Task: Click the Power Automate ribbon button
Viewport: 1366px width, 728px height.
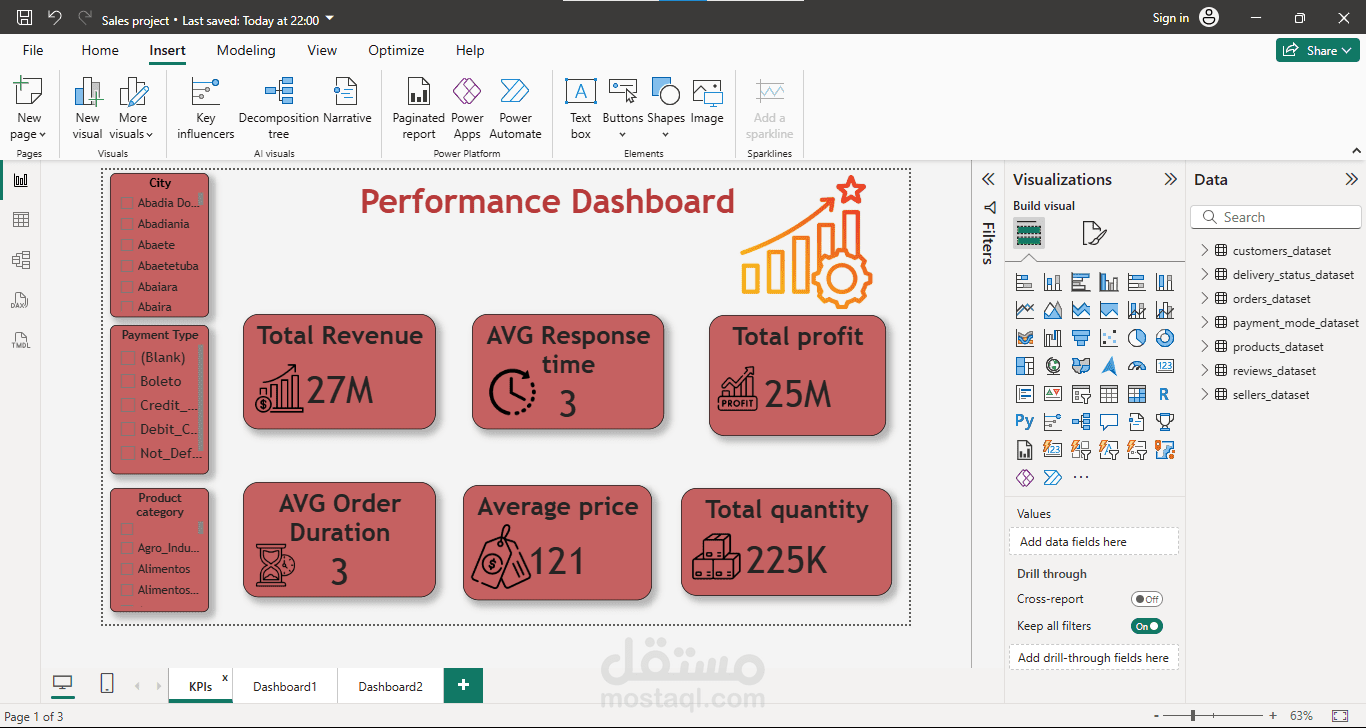Action: coord(516,108)
